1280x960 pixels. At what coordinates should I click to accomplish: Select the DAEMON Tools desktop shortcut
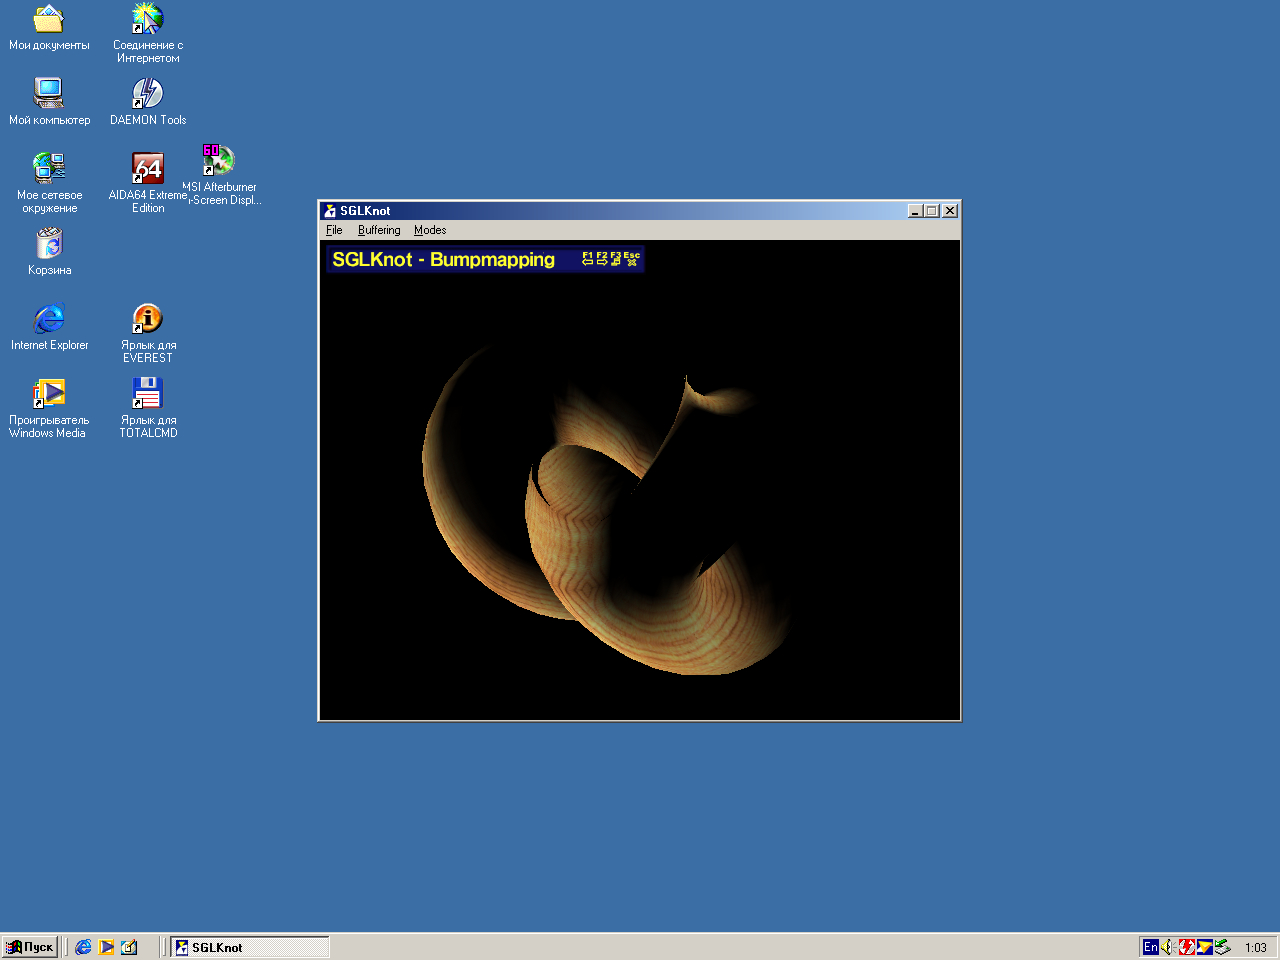click(147, 94)
